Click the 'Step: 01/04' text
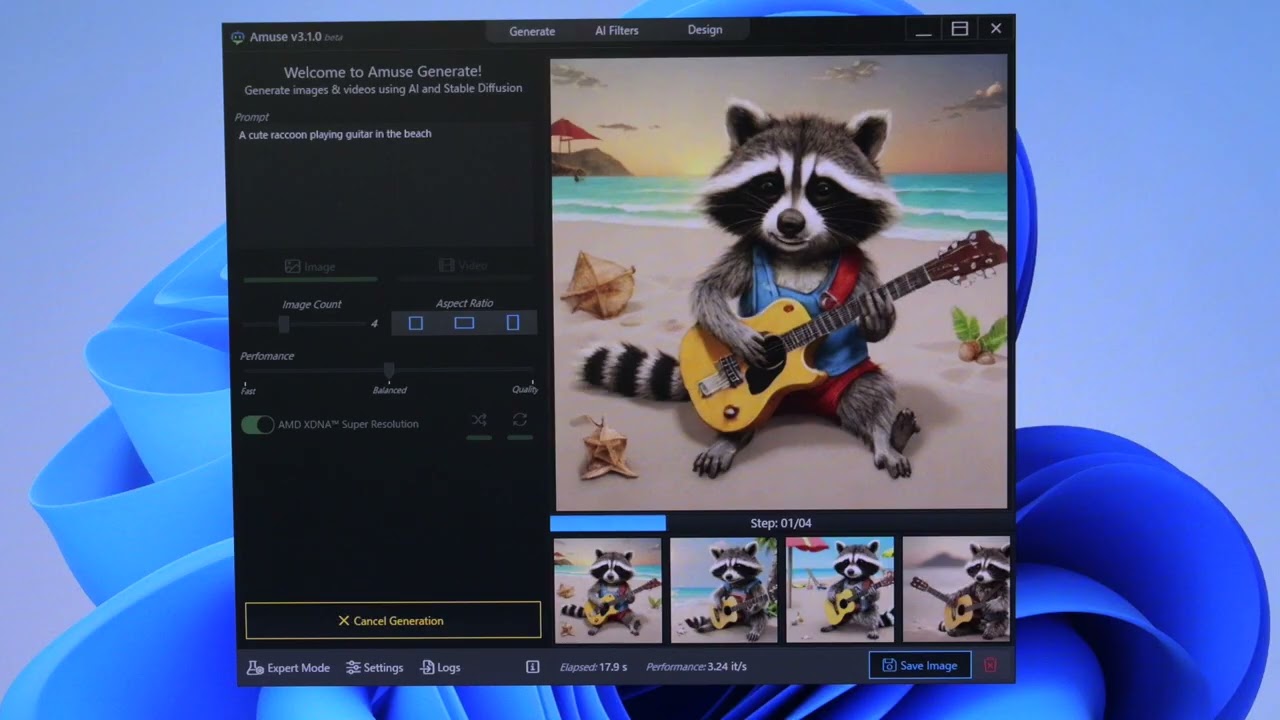 click(781, 523)
